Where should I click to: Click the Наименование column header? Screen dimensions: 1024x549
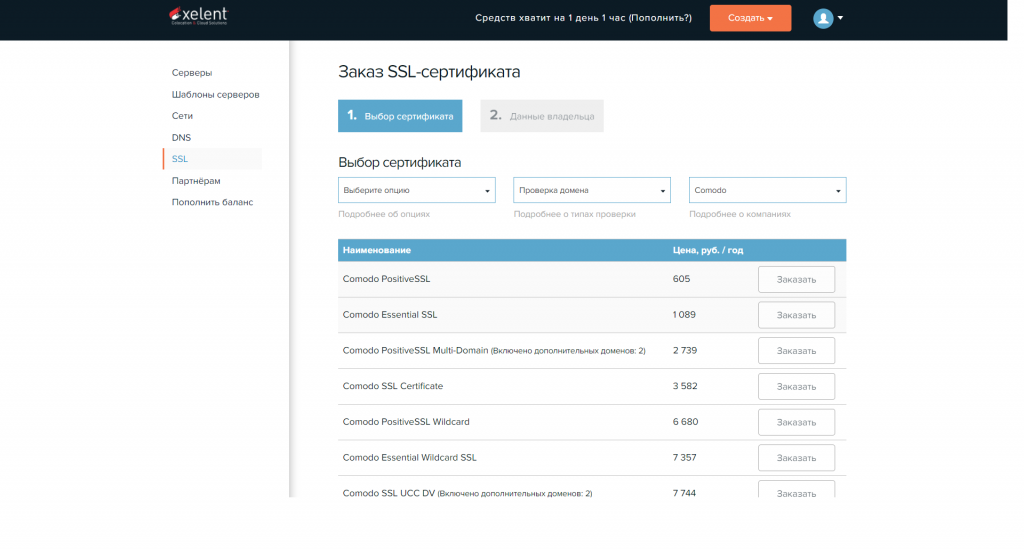tap(377, 250)
